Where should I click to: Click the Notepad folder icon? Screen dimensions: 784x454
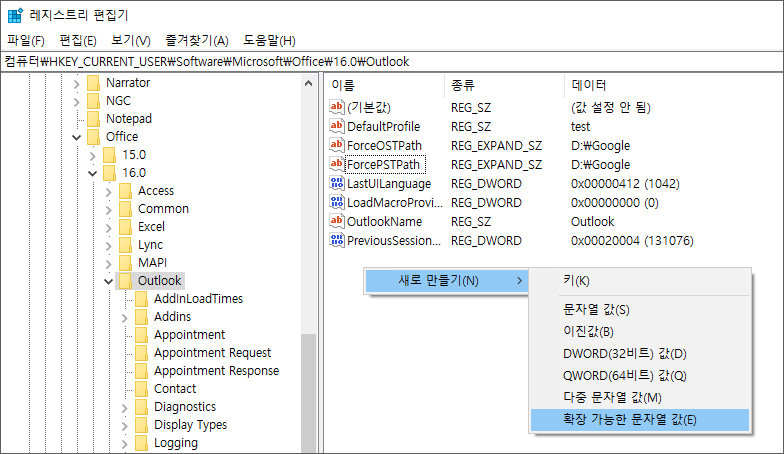[94, 119]
